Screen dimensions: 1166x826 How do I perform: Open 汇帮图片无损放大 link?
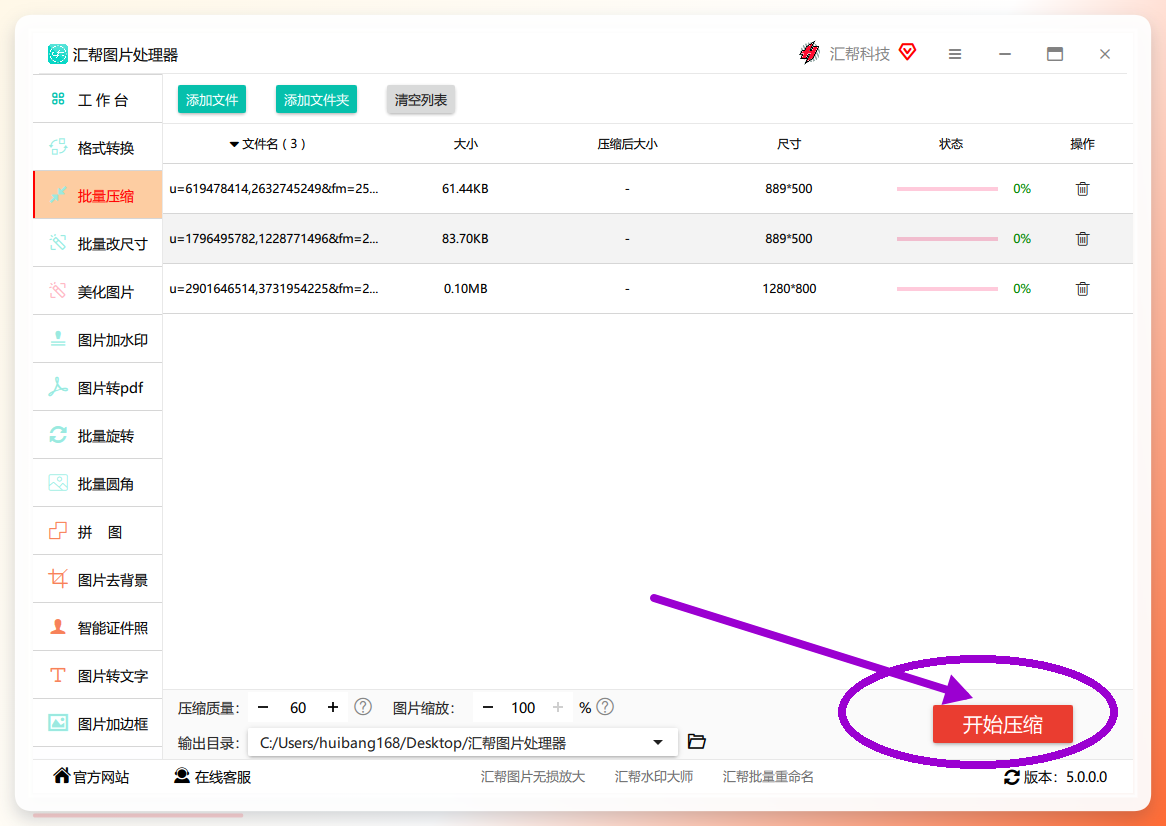(533, 777)
